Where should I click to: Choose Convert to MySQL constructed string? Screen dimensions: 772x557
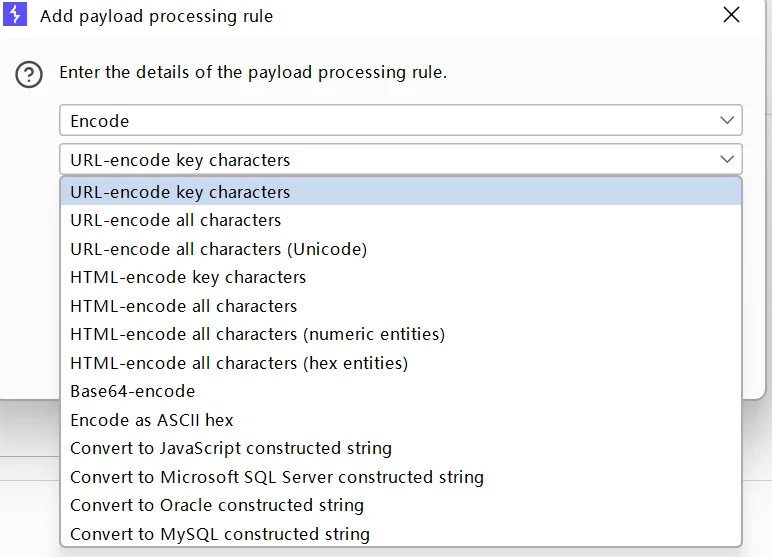[x=220, y=534]
